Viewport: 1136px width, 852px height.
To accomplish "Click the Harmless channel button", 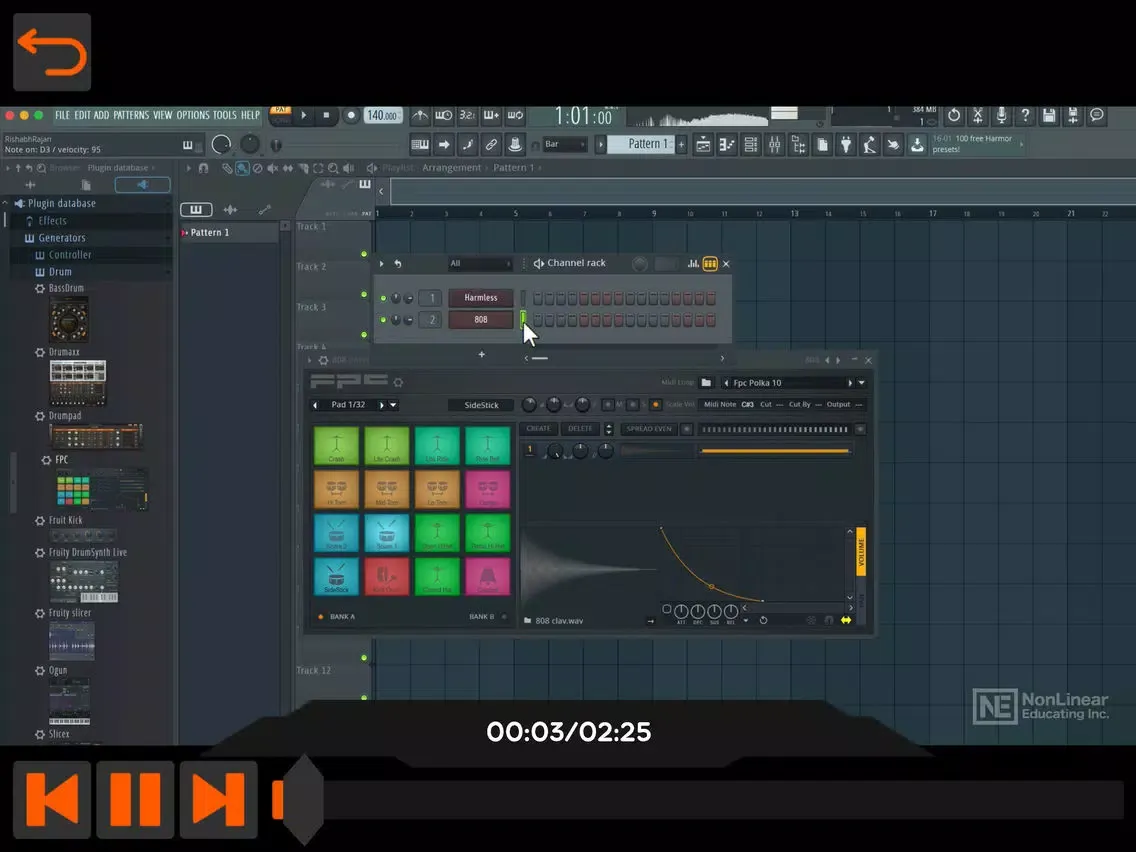I will click(x=480, y=298).
